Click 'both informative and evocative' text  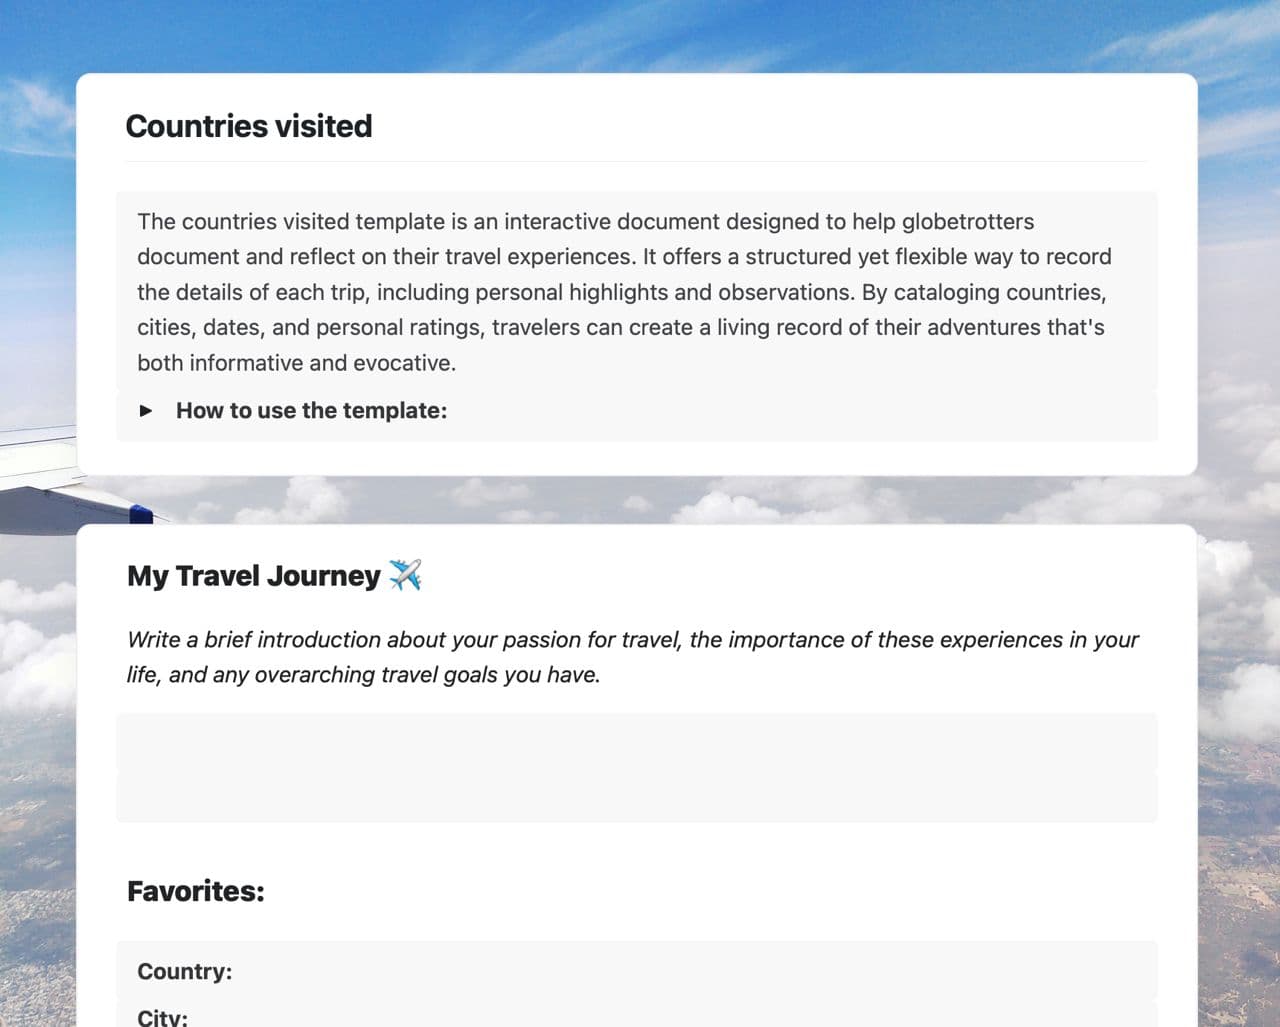[296, 363]
